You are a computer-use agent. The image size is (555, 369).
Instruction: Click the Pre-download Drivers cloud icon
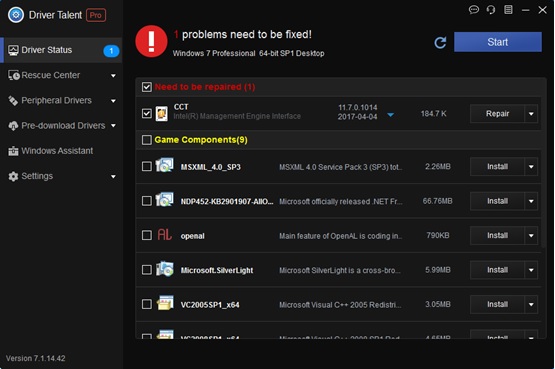13,126
